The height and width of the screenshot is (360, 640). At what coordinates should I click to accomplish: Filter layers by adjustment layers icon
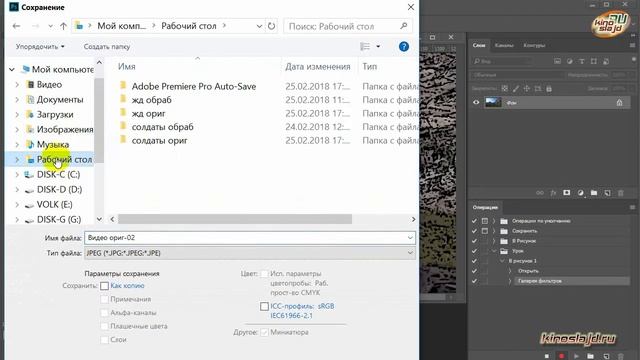click(569, 61)
